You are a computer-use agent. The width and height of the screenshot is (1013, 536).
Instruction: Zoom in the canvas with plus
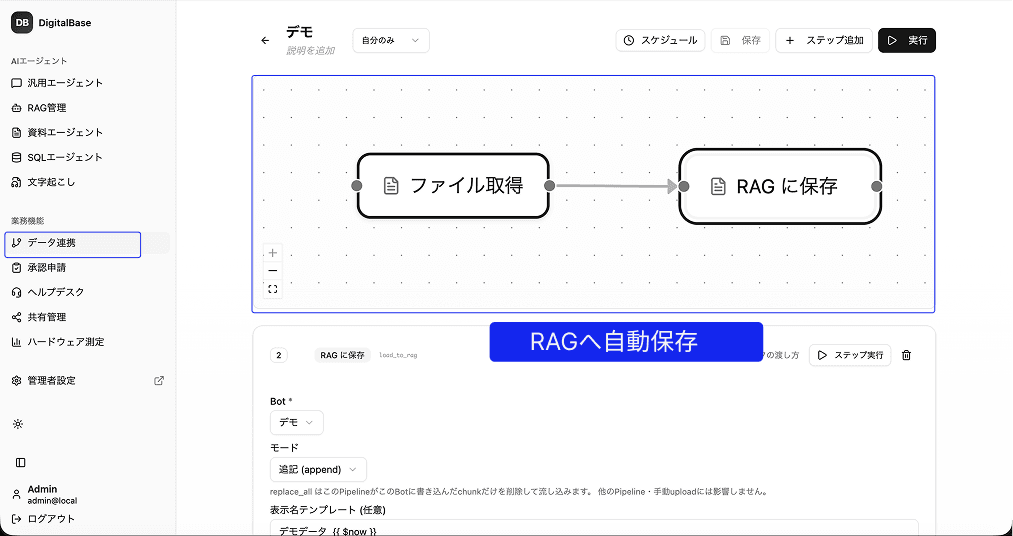273,253
